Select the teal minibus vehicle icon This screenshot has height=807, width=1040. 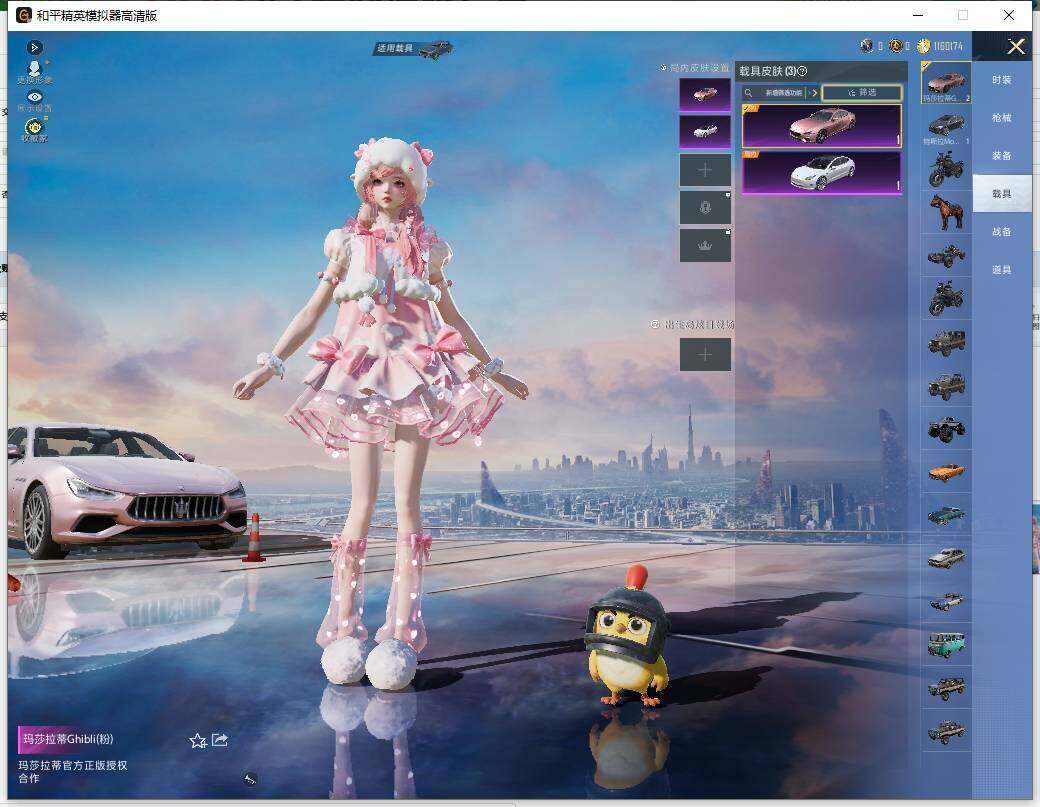pyautogui.click(x=946, y=645)
